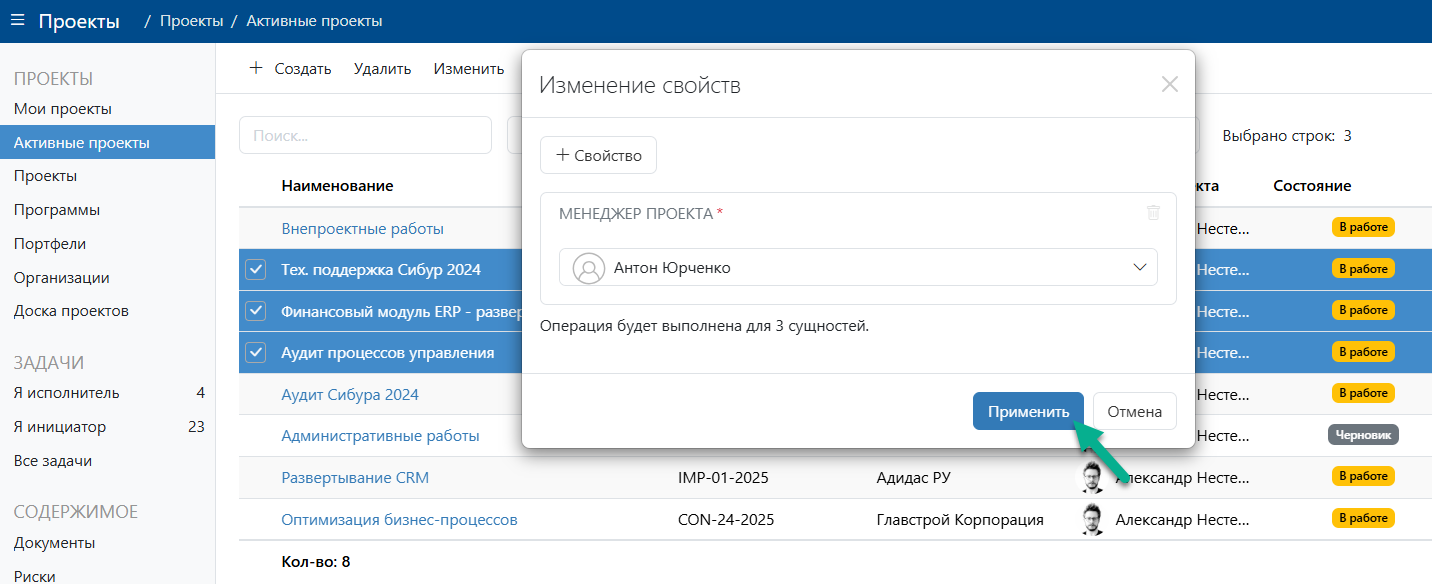Click the В работе status badge on Развертывание CRM
The image size is (1432, 584).
(1364, 477)
